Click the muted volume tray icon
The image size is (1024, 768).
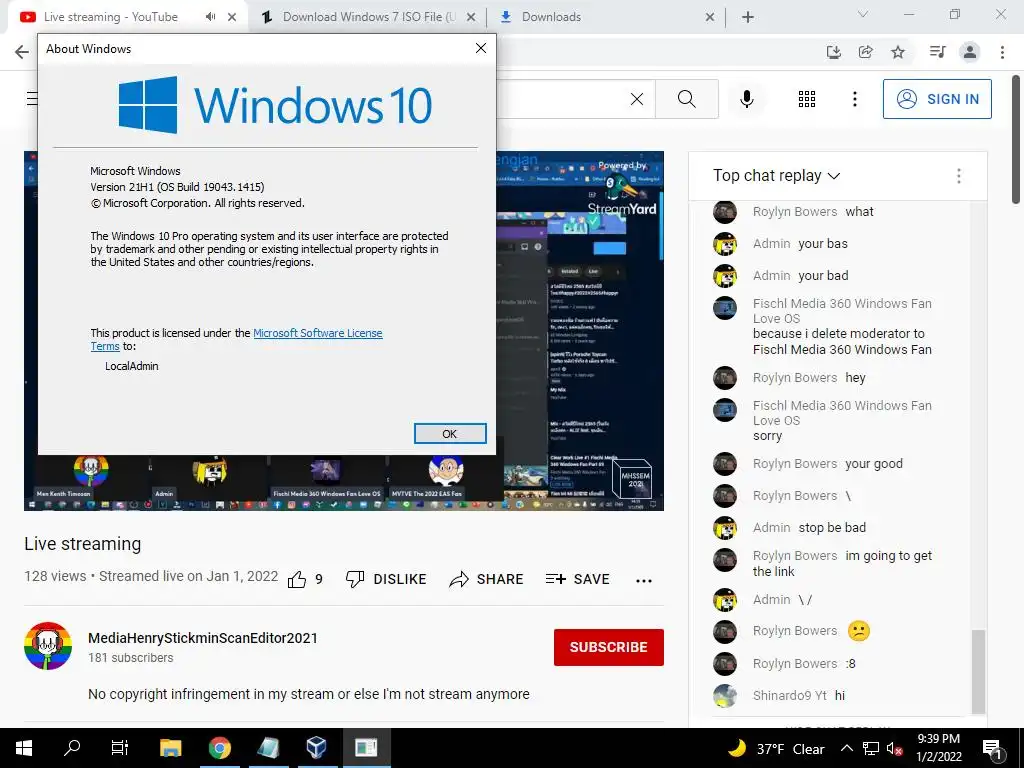click(895, 749)
